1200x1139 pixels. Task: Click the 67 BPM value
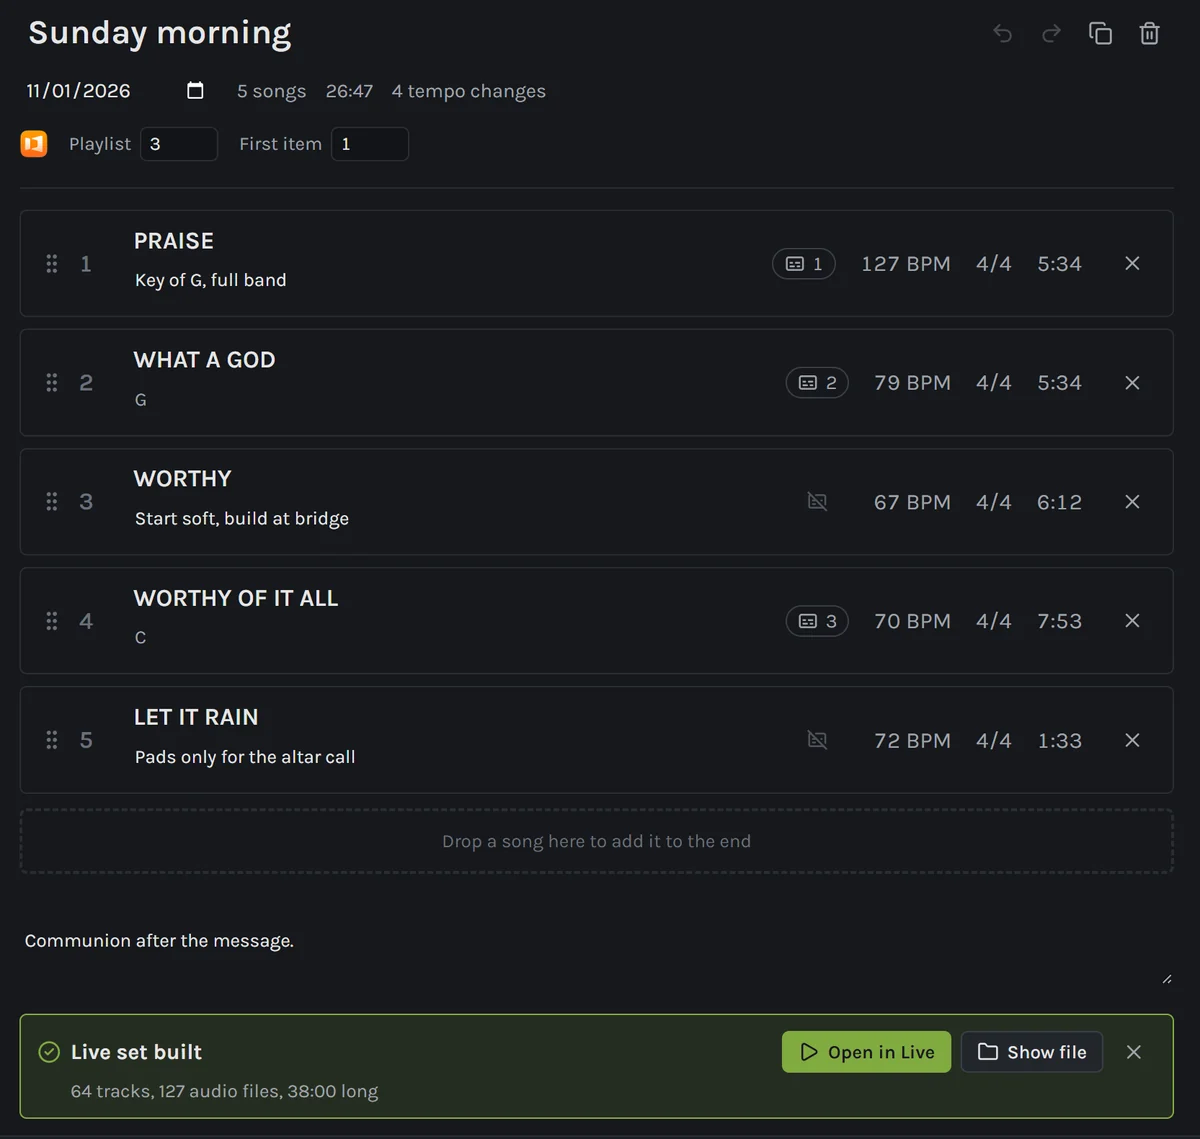(x=912, y=502)
